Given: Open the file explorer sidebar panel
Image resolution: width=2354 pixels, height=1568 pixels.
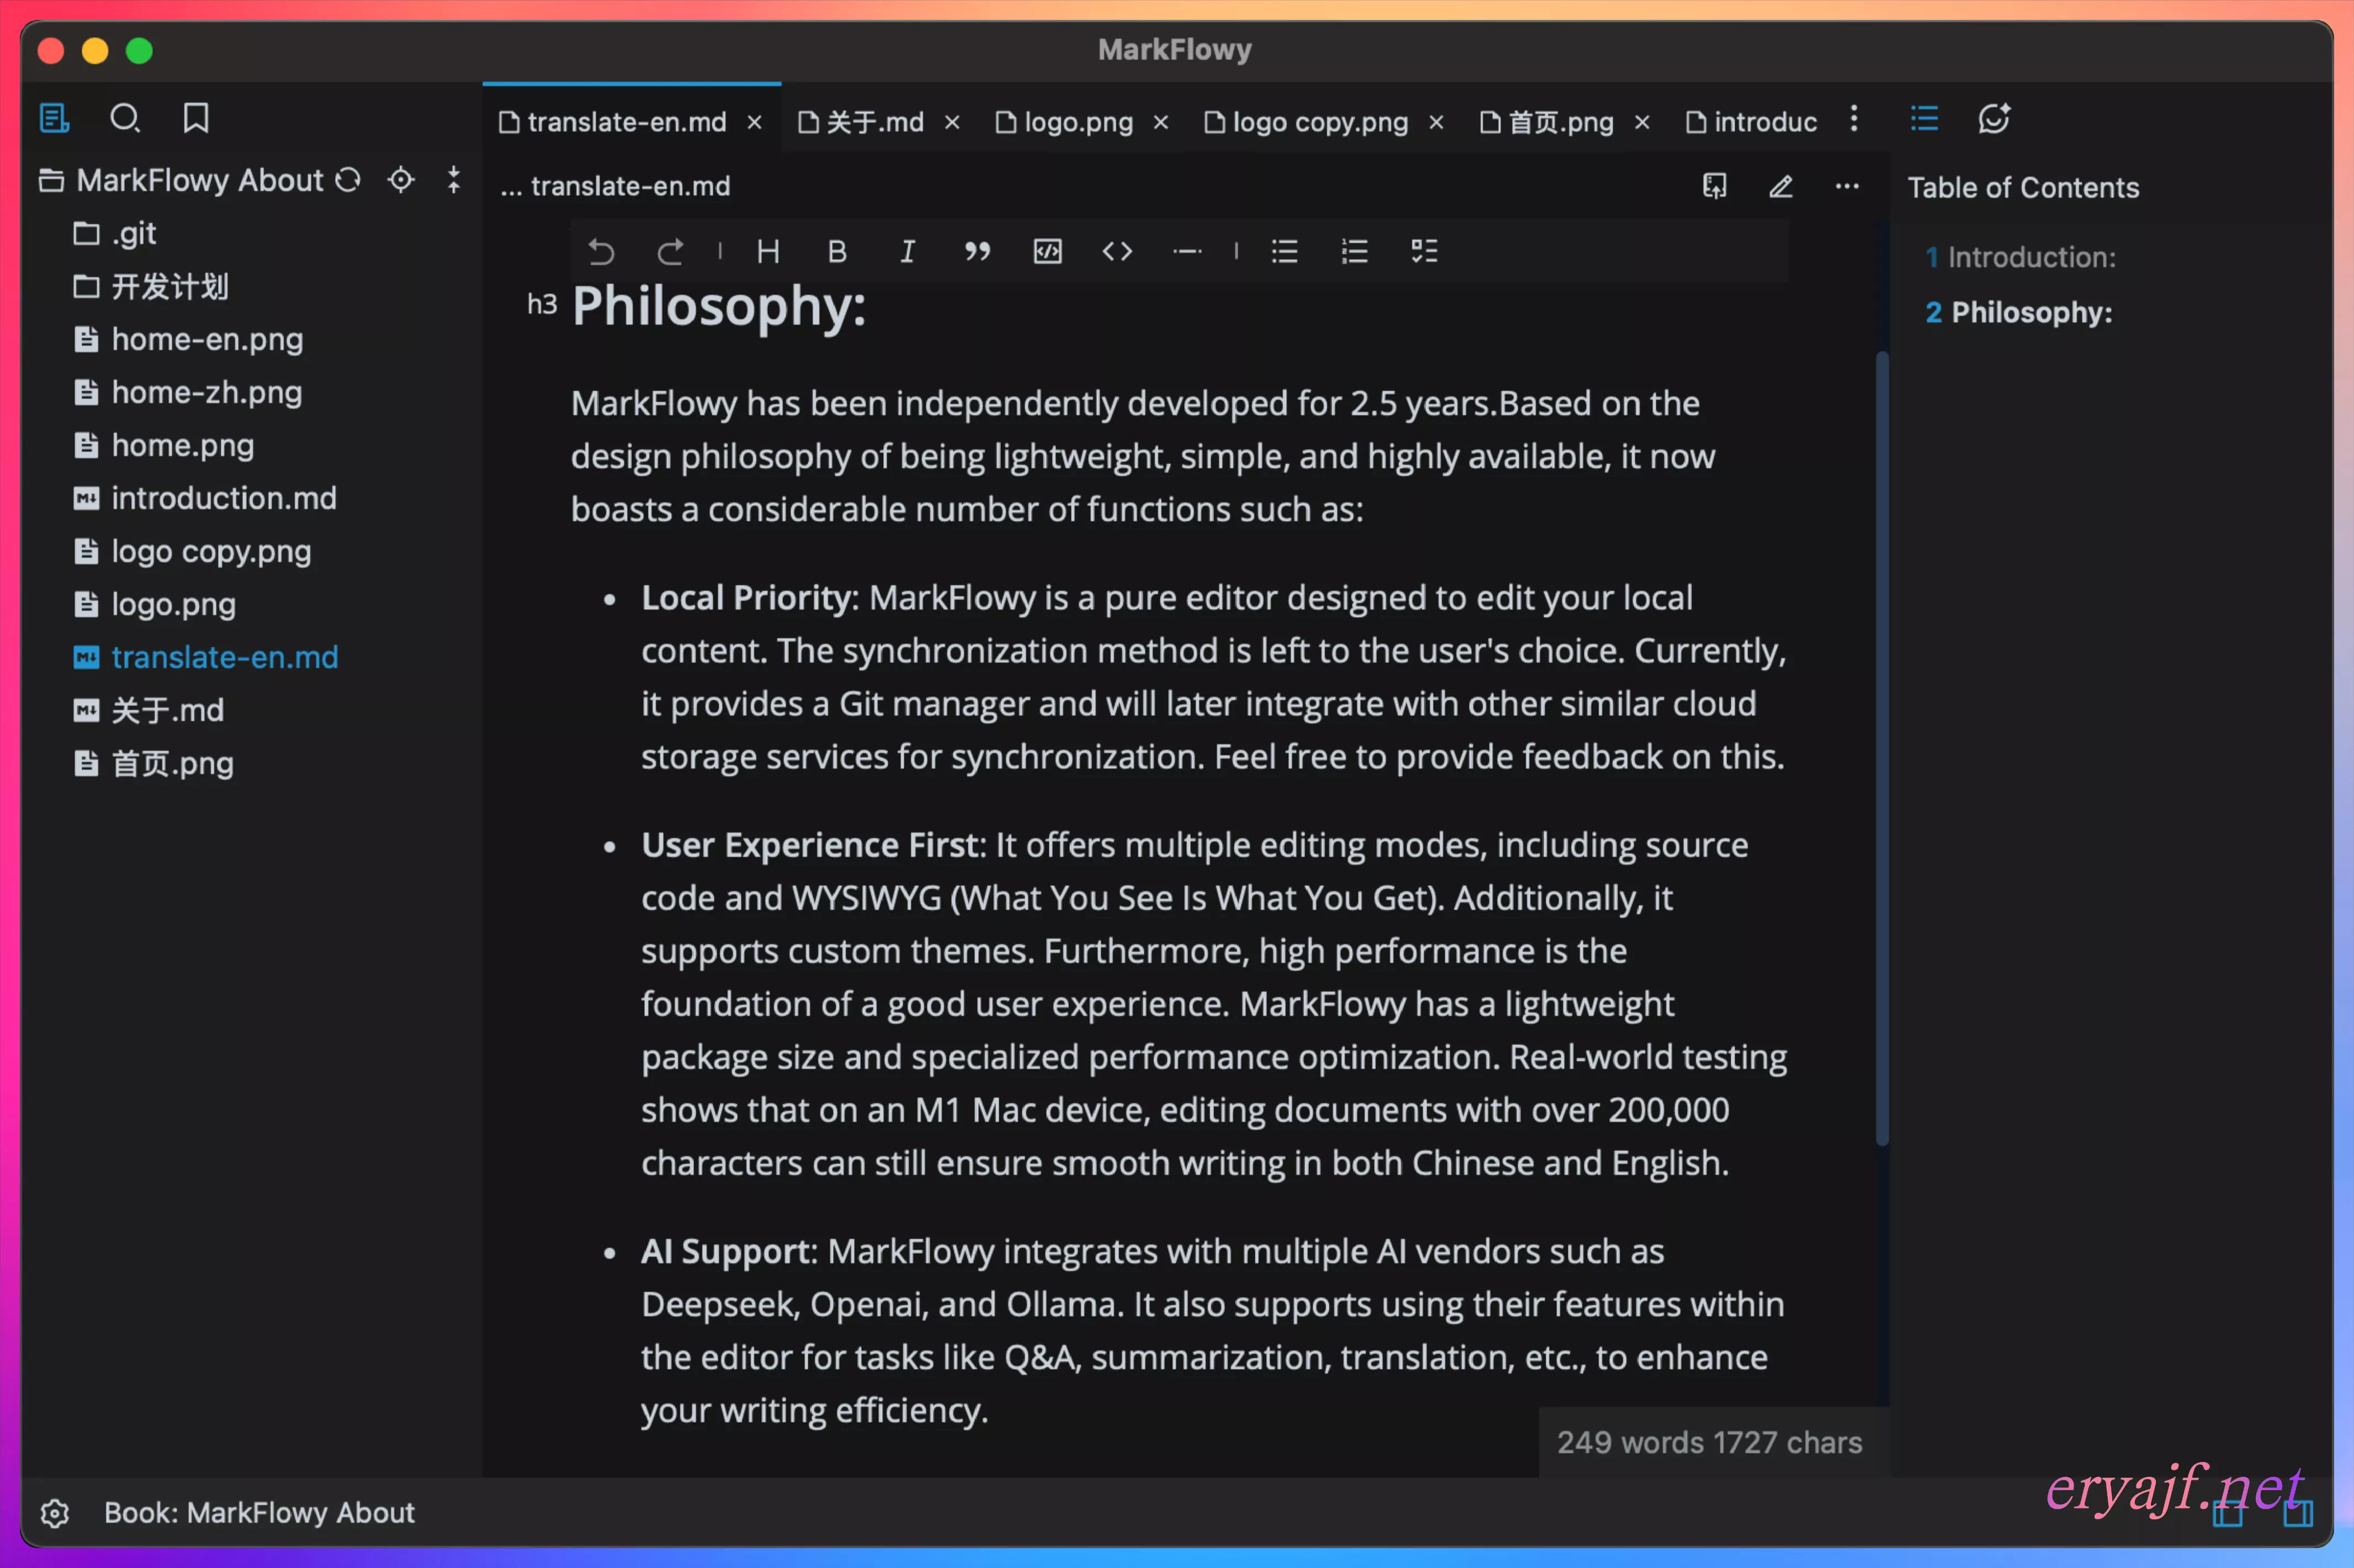Looking at the screenshot, I should coord(54,118).
